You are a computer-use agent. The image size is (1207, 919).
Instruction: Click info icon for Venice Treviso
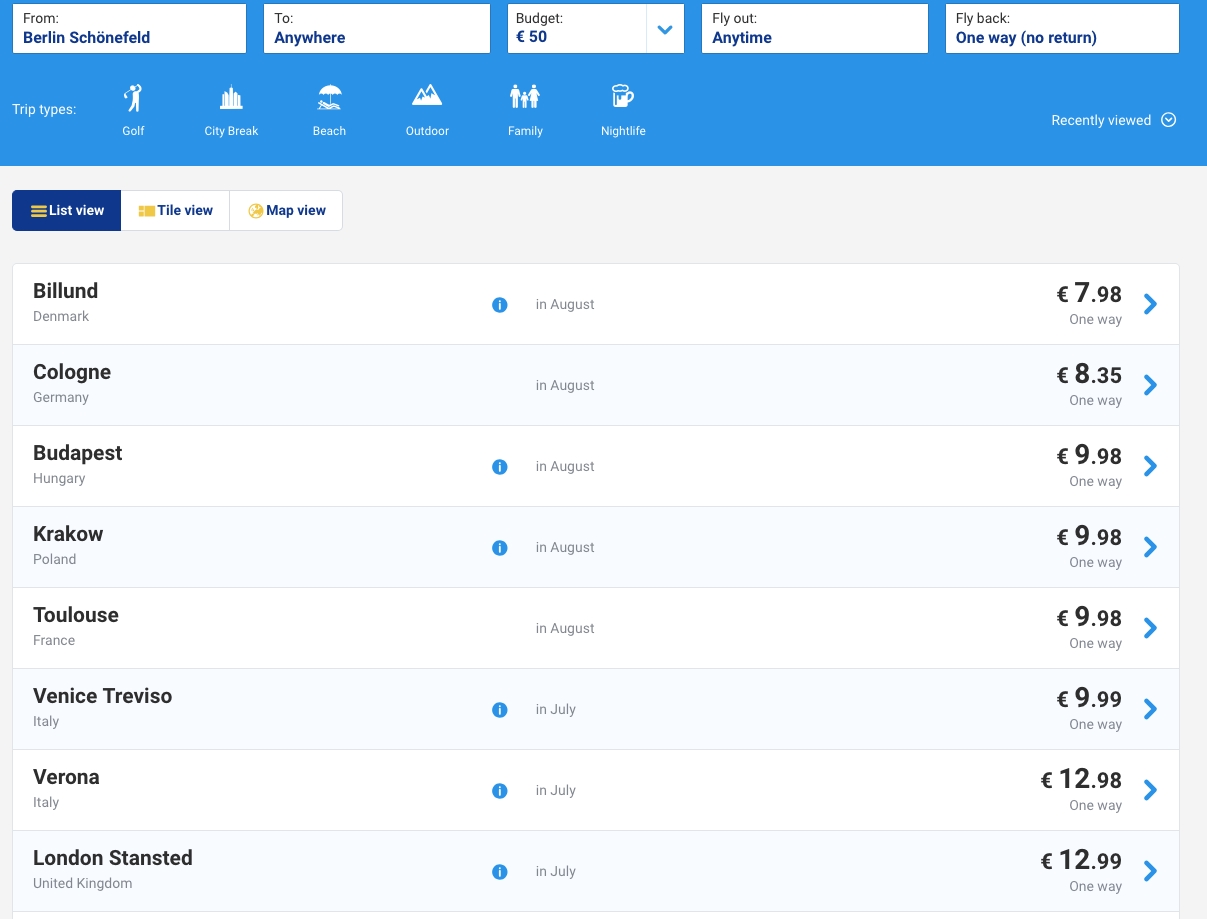coord(500,710)
